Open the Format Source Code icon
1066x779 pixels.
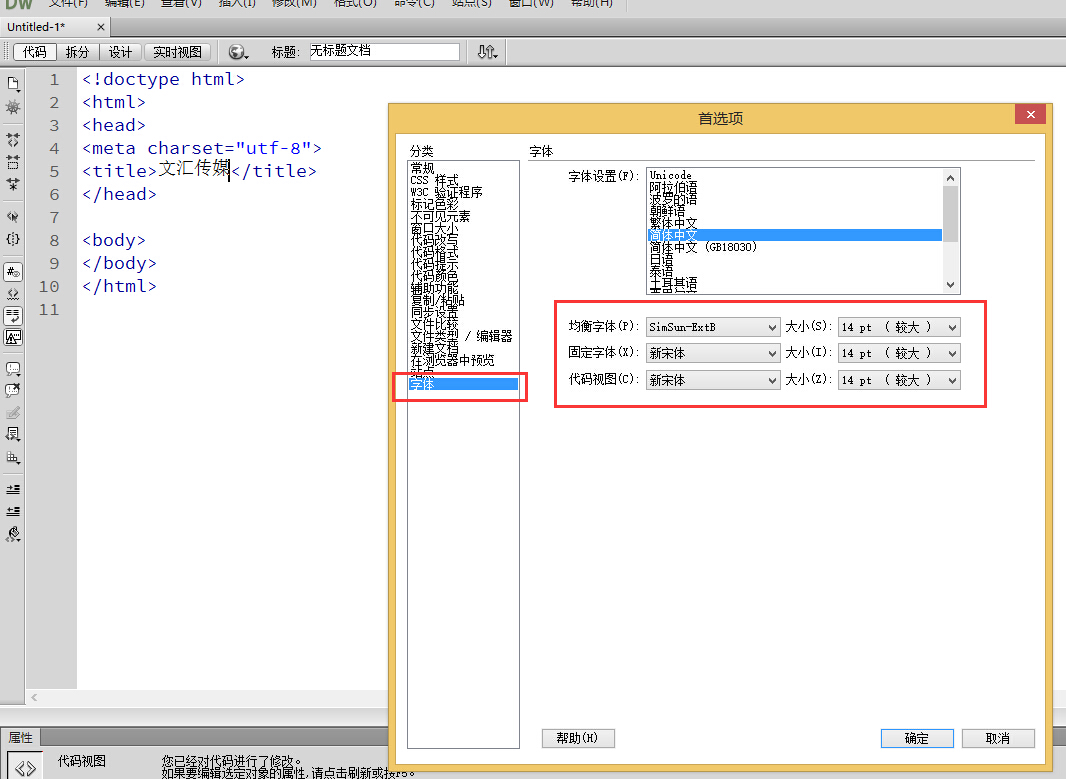pyautogui.click(x=13, y=534)
